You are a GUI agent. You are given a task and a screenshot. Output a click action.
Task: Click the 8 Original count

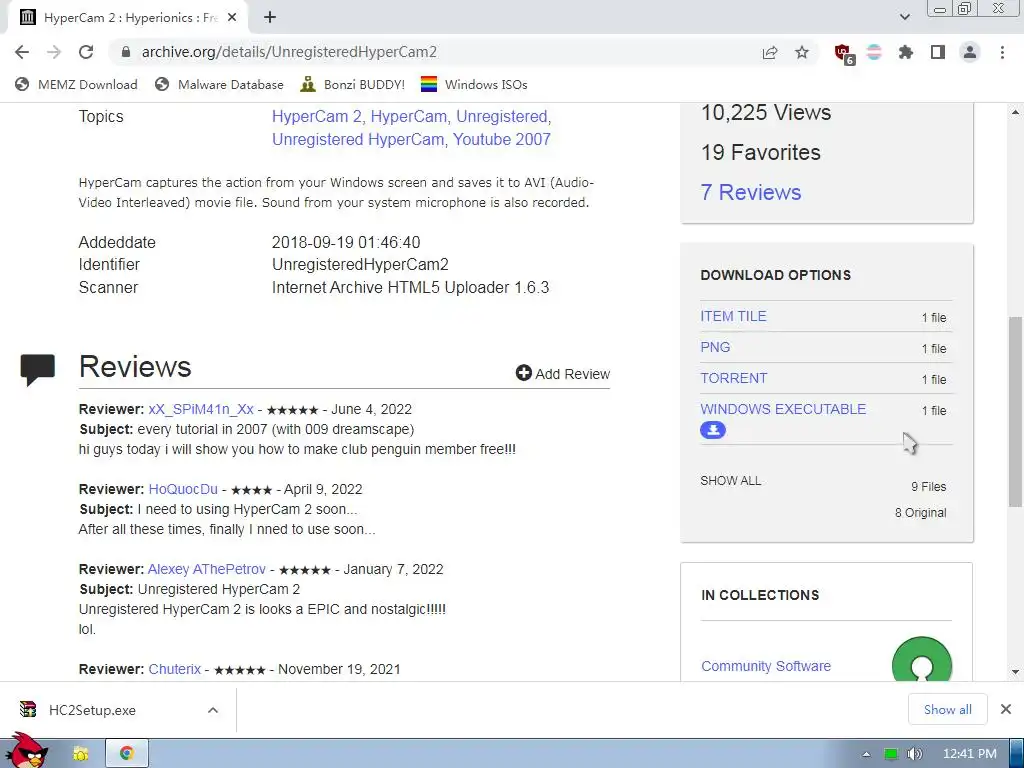coord(920,513)
